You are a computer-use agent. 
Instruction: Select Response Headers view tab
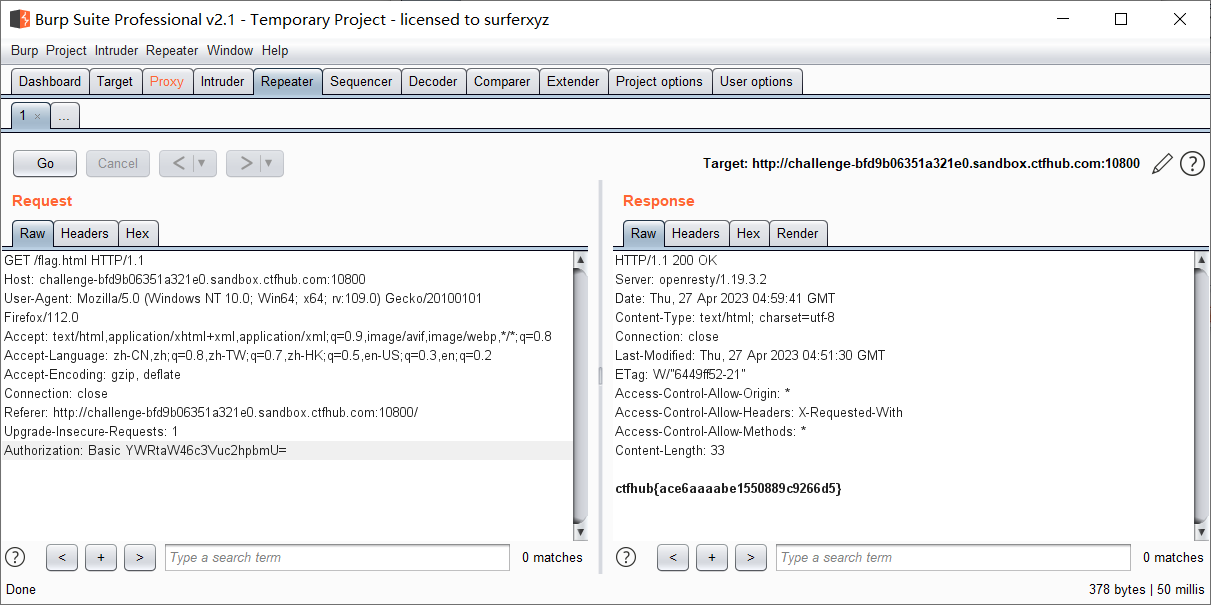(696, 233)
